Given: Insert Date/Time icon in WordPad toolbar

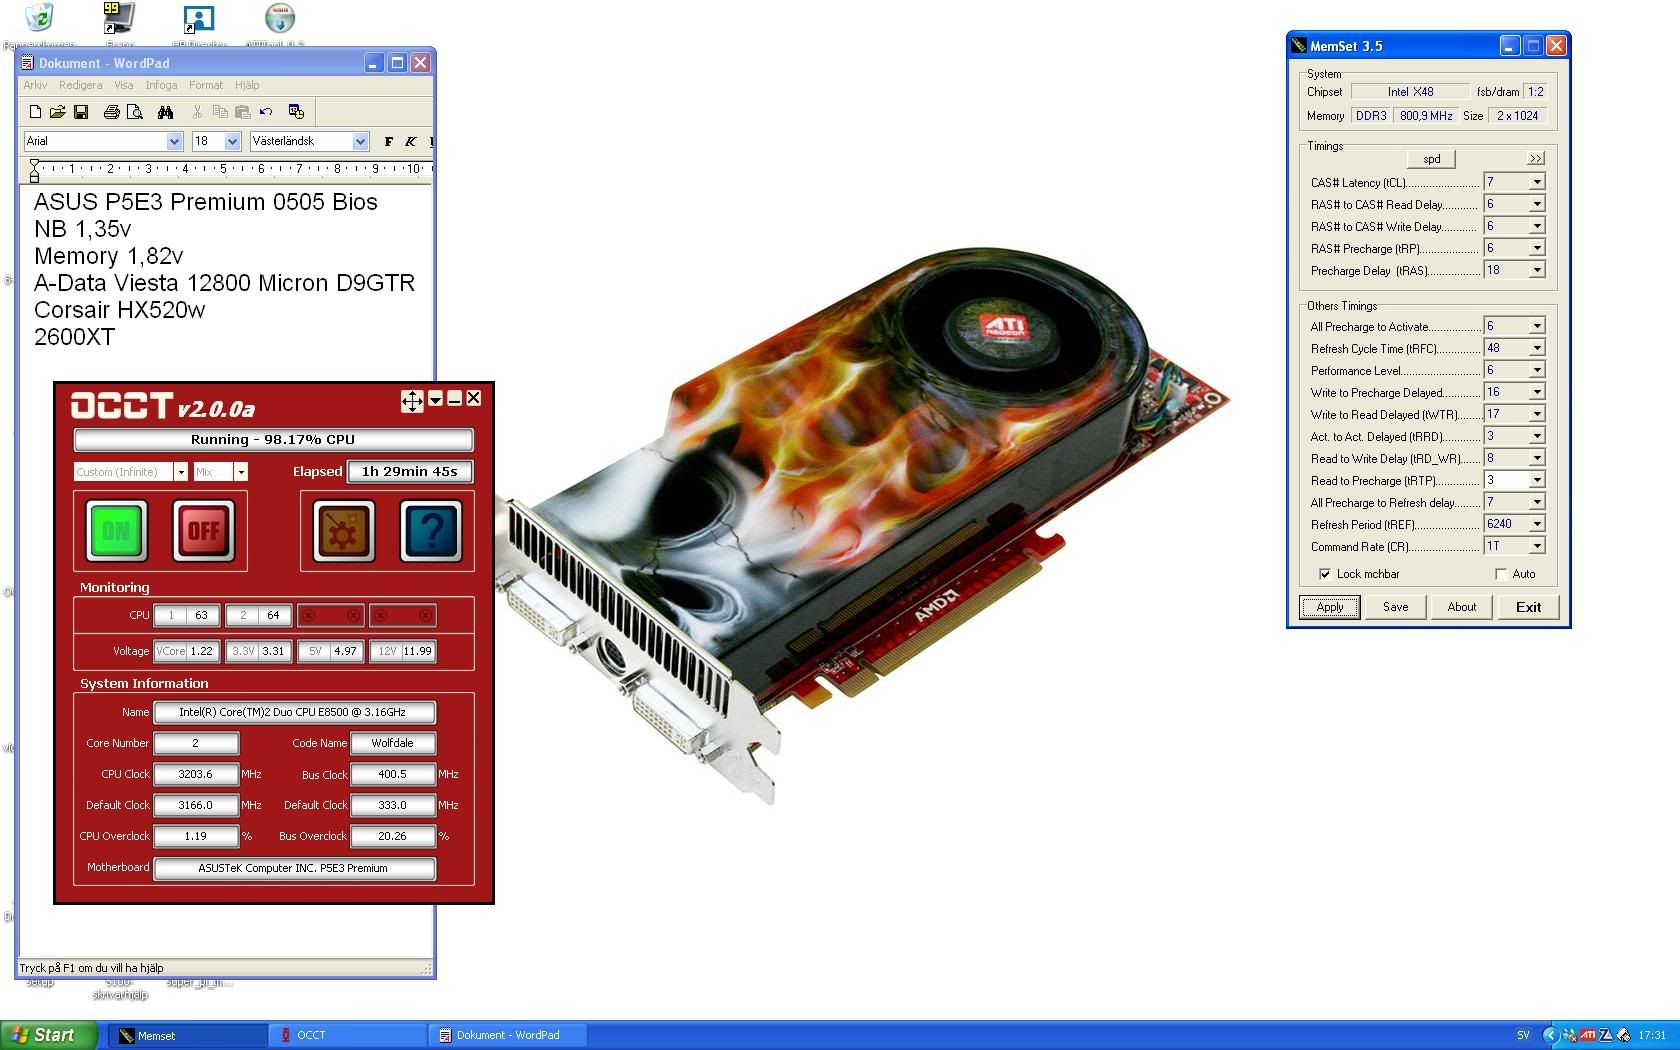Looking at the screenshot, I should click(296, 112).
